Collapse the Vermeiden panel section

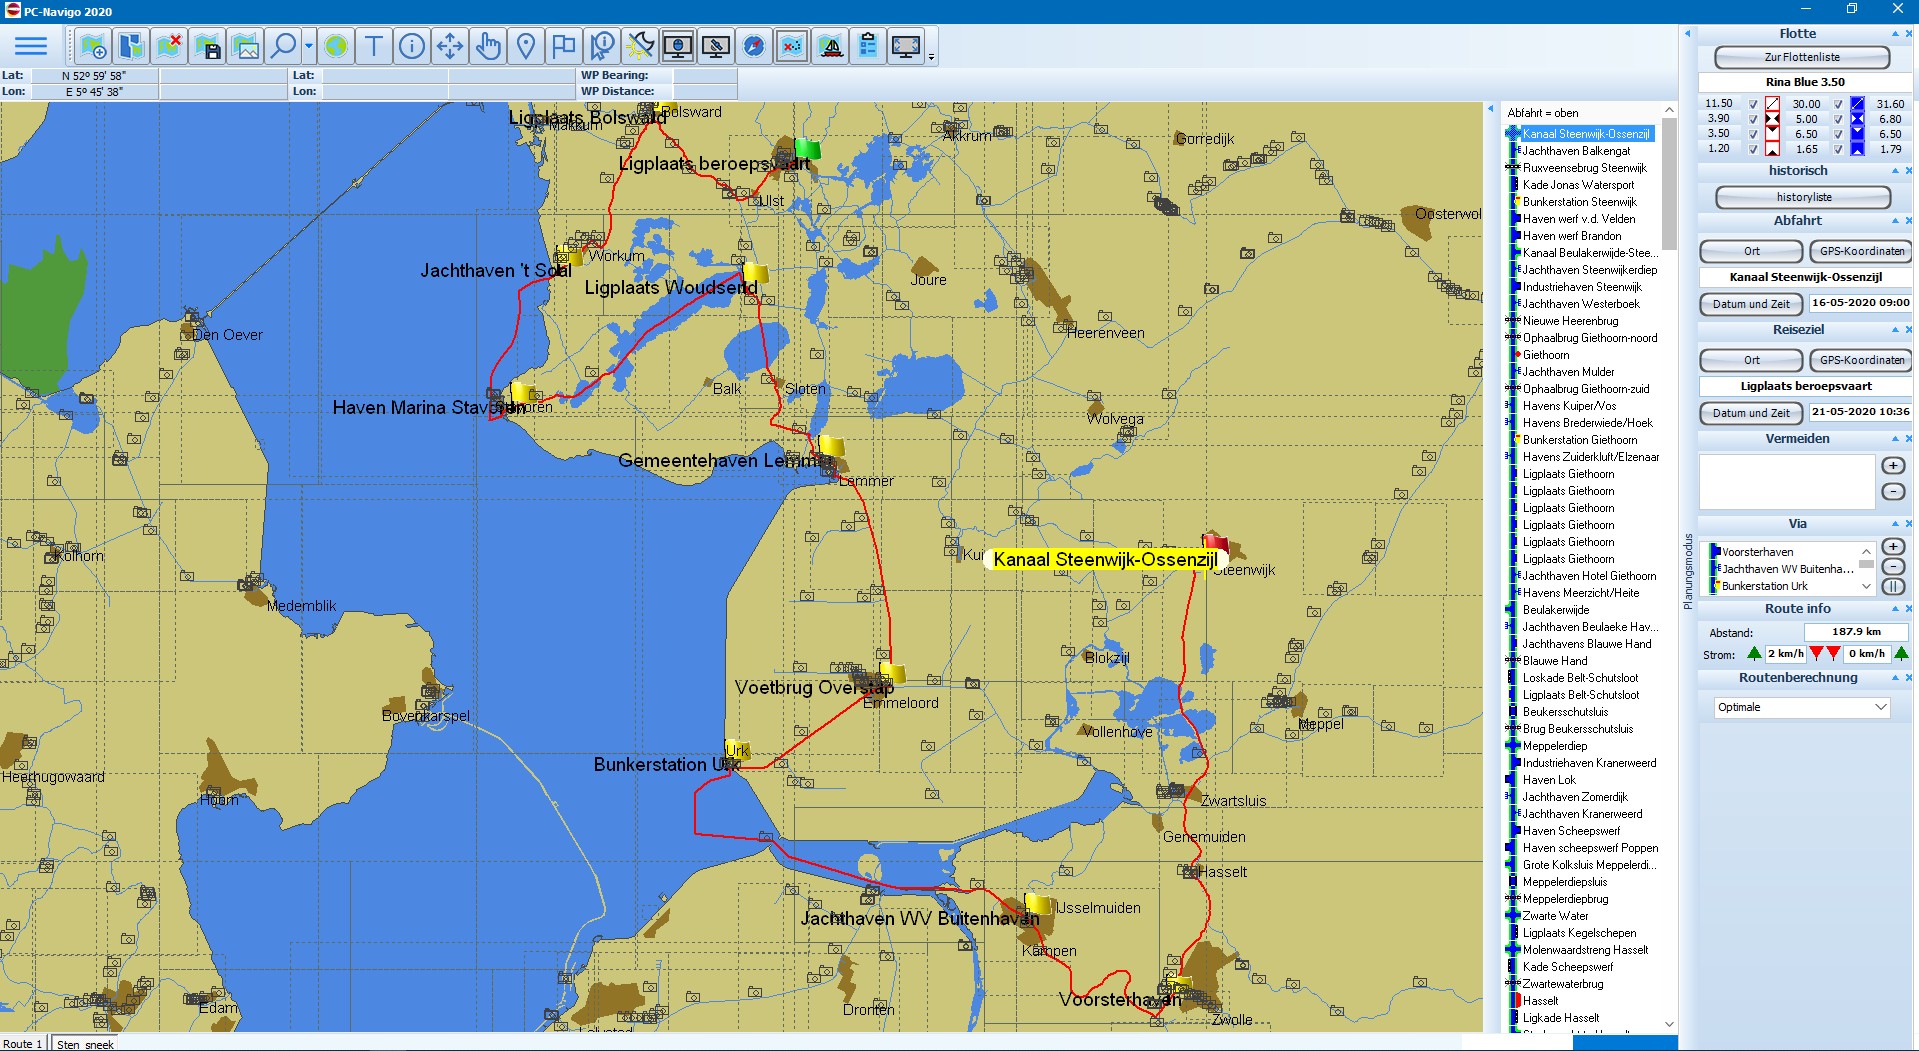(x=1895, y=439)
